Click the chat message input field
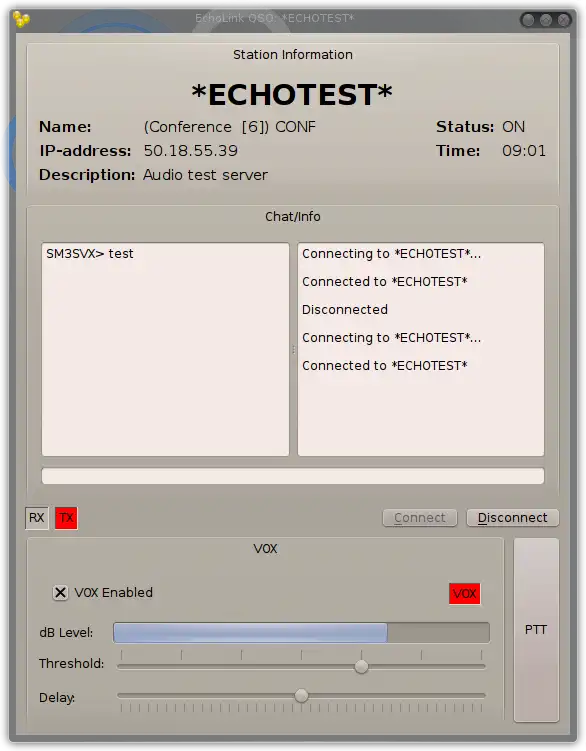Screen dimensions: 586x751 click(x=293, y=476)
